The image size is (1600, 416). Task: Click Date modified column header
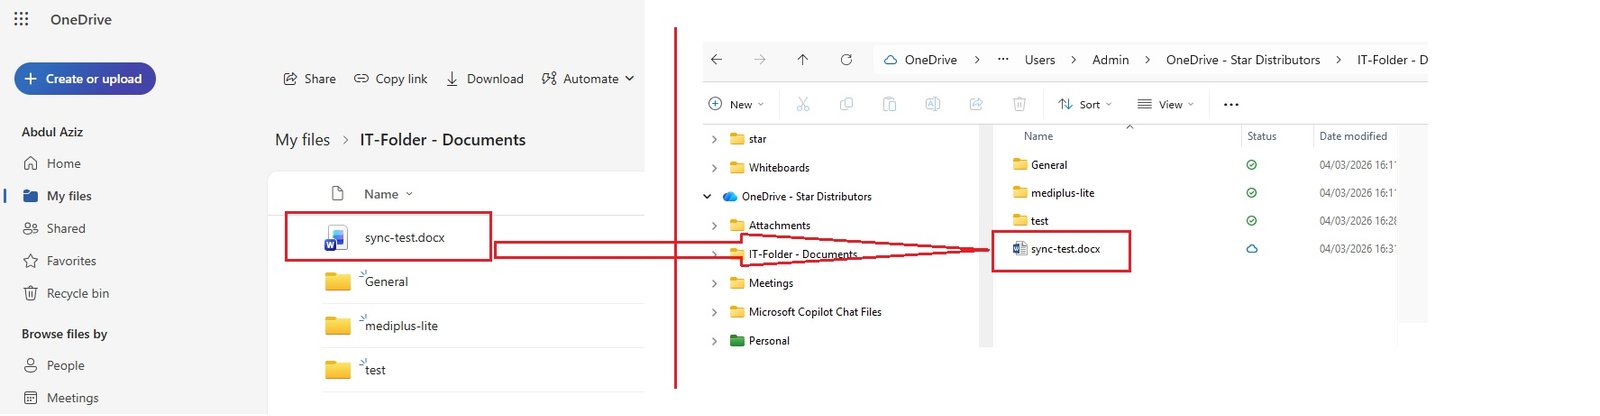(1353, 136)
